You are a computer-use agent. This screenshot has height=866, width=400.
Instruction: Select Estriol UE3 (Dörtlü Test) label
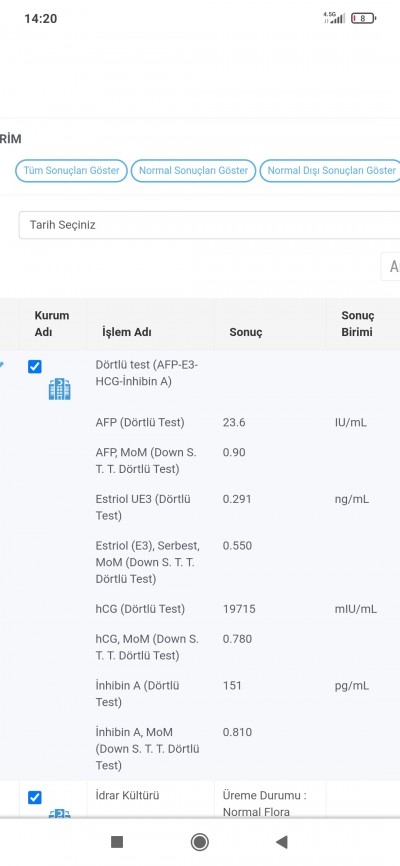click(143, 507)
